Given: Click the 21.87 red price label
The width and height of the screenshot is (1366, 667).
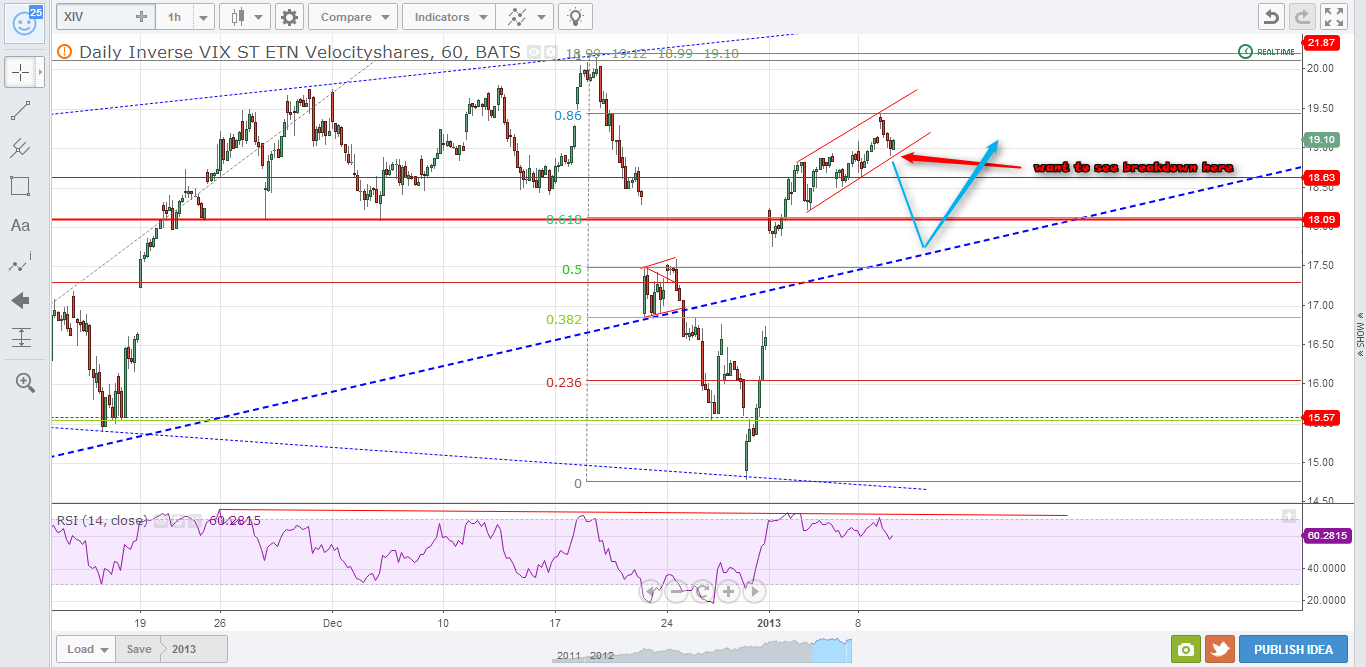Looking at the screenshot, I should 1322,42.
